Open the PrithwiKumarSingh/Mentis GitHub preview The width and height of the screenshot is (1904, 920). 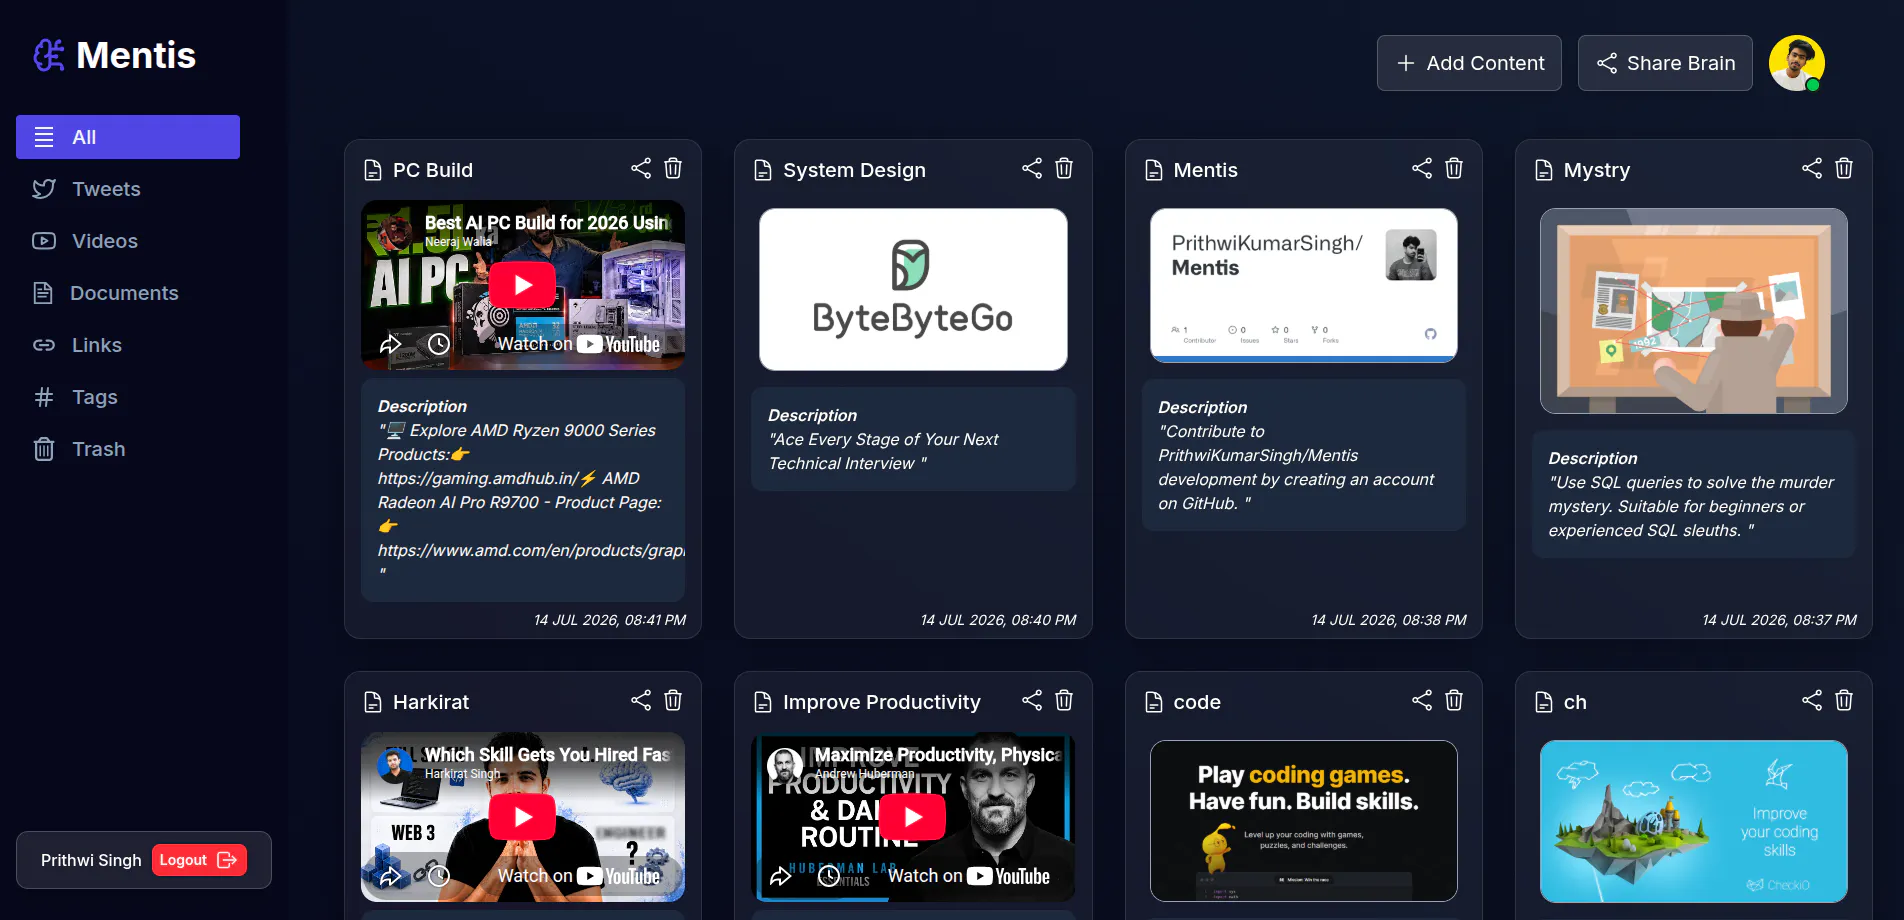pos(1304,285)
